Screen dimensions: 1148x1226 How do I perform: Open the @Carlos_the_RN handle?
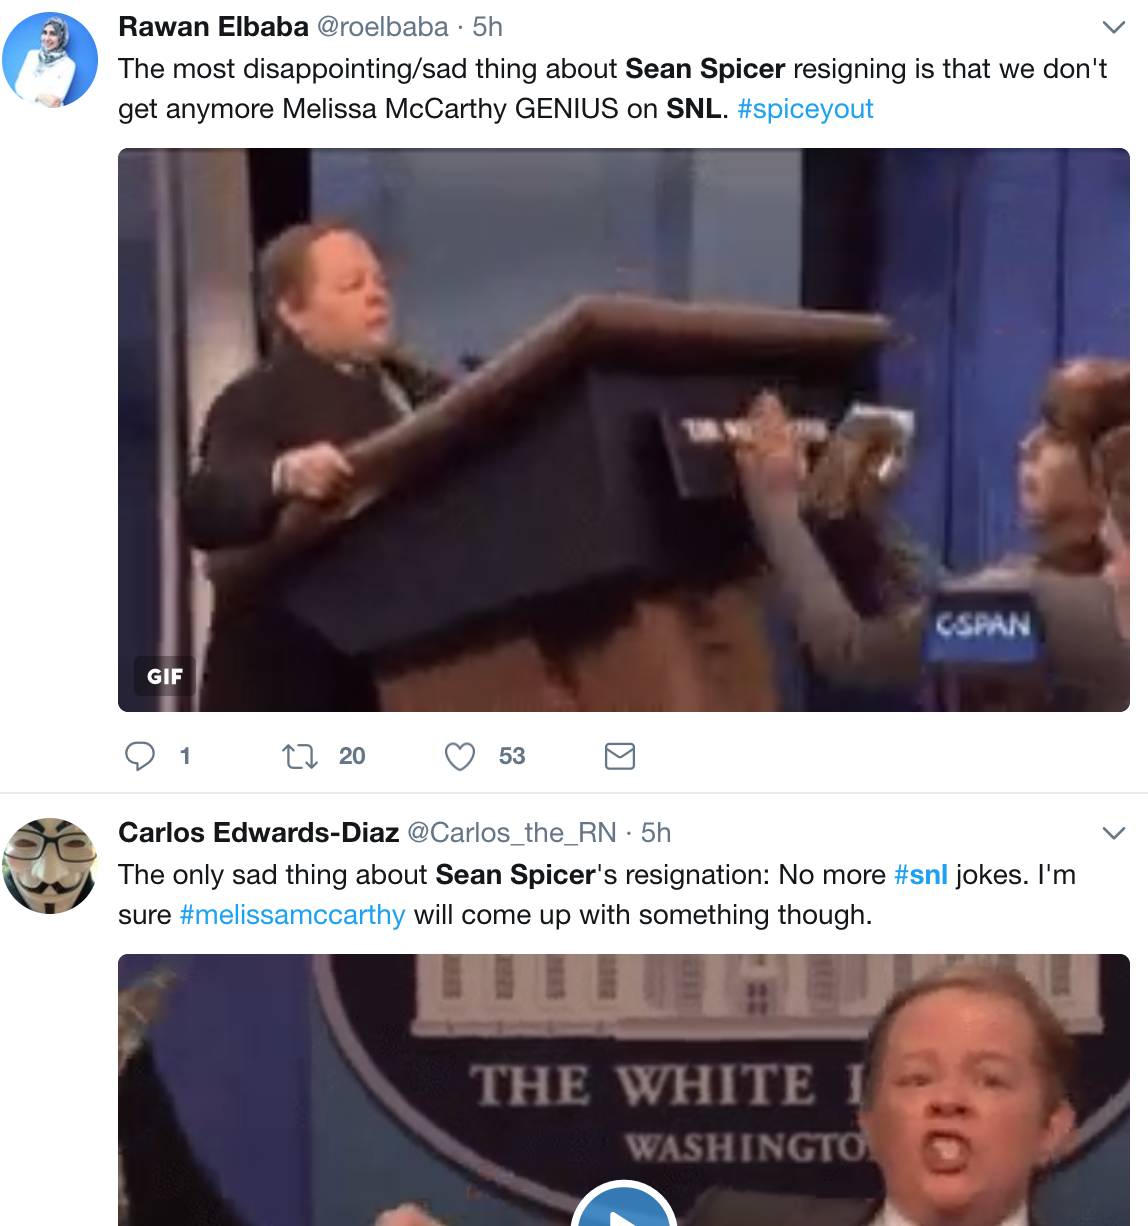pos(512,832)
